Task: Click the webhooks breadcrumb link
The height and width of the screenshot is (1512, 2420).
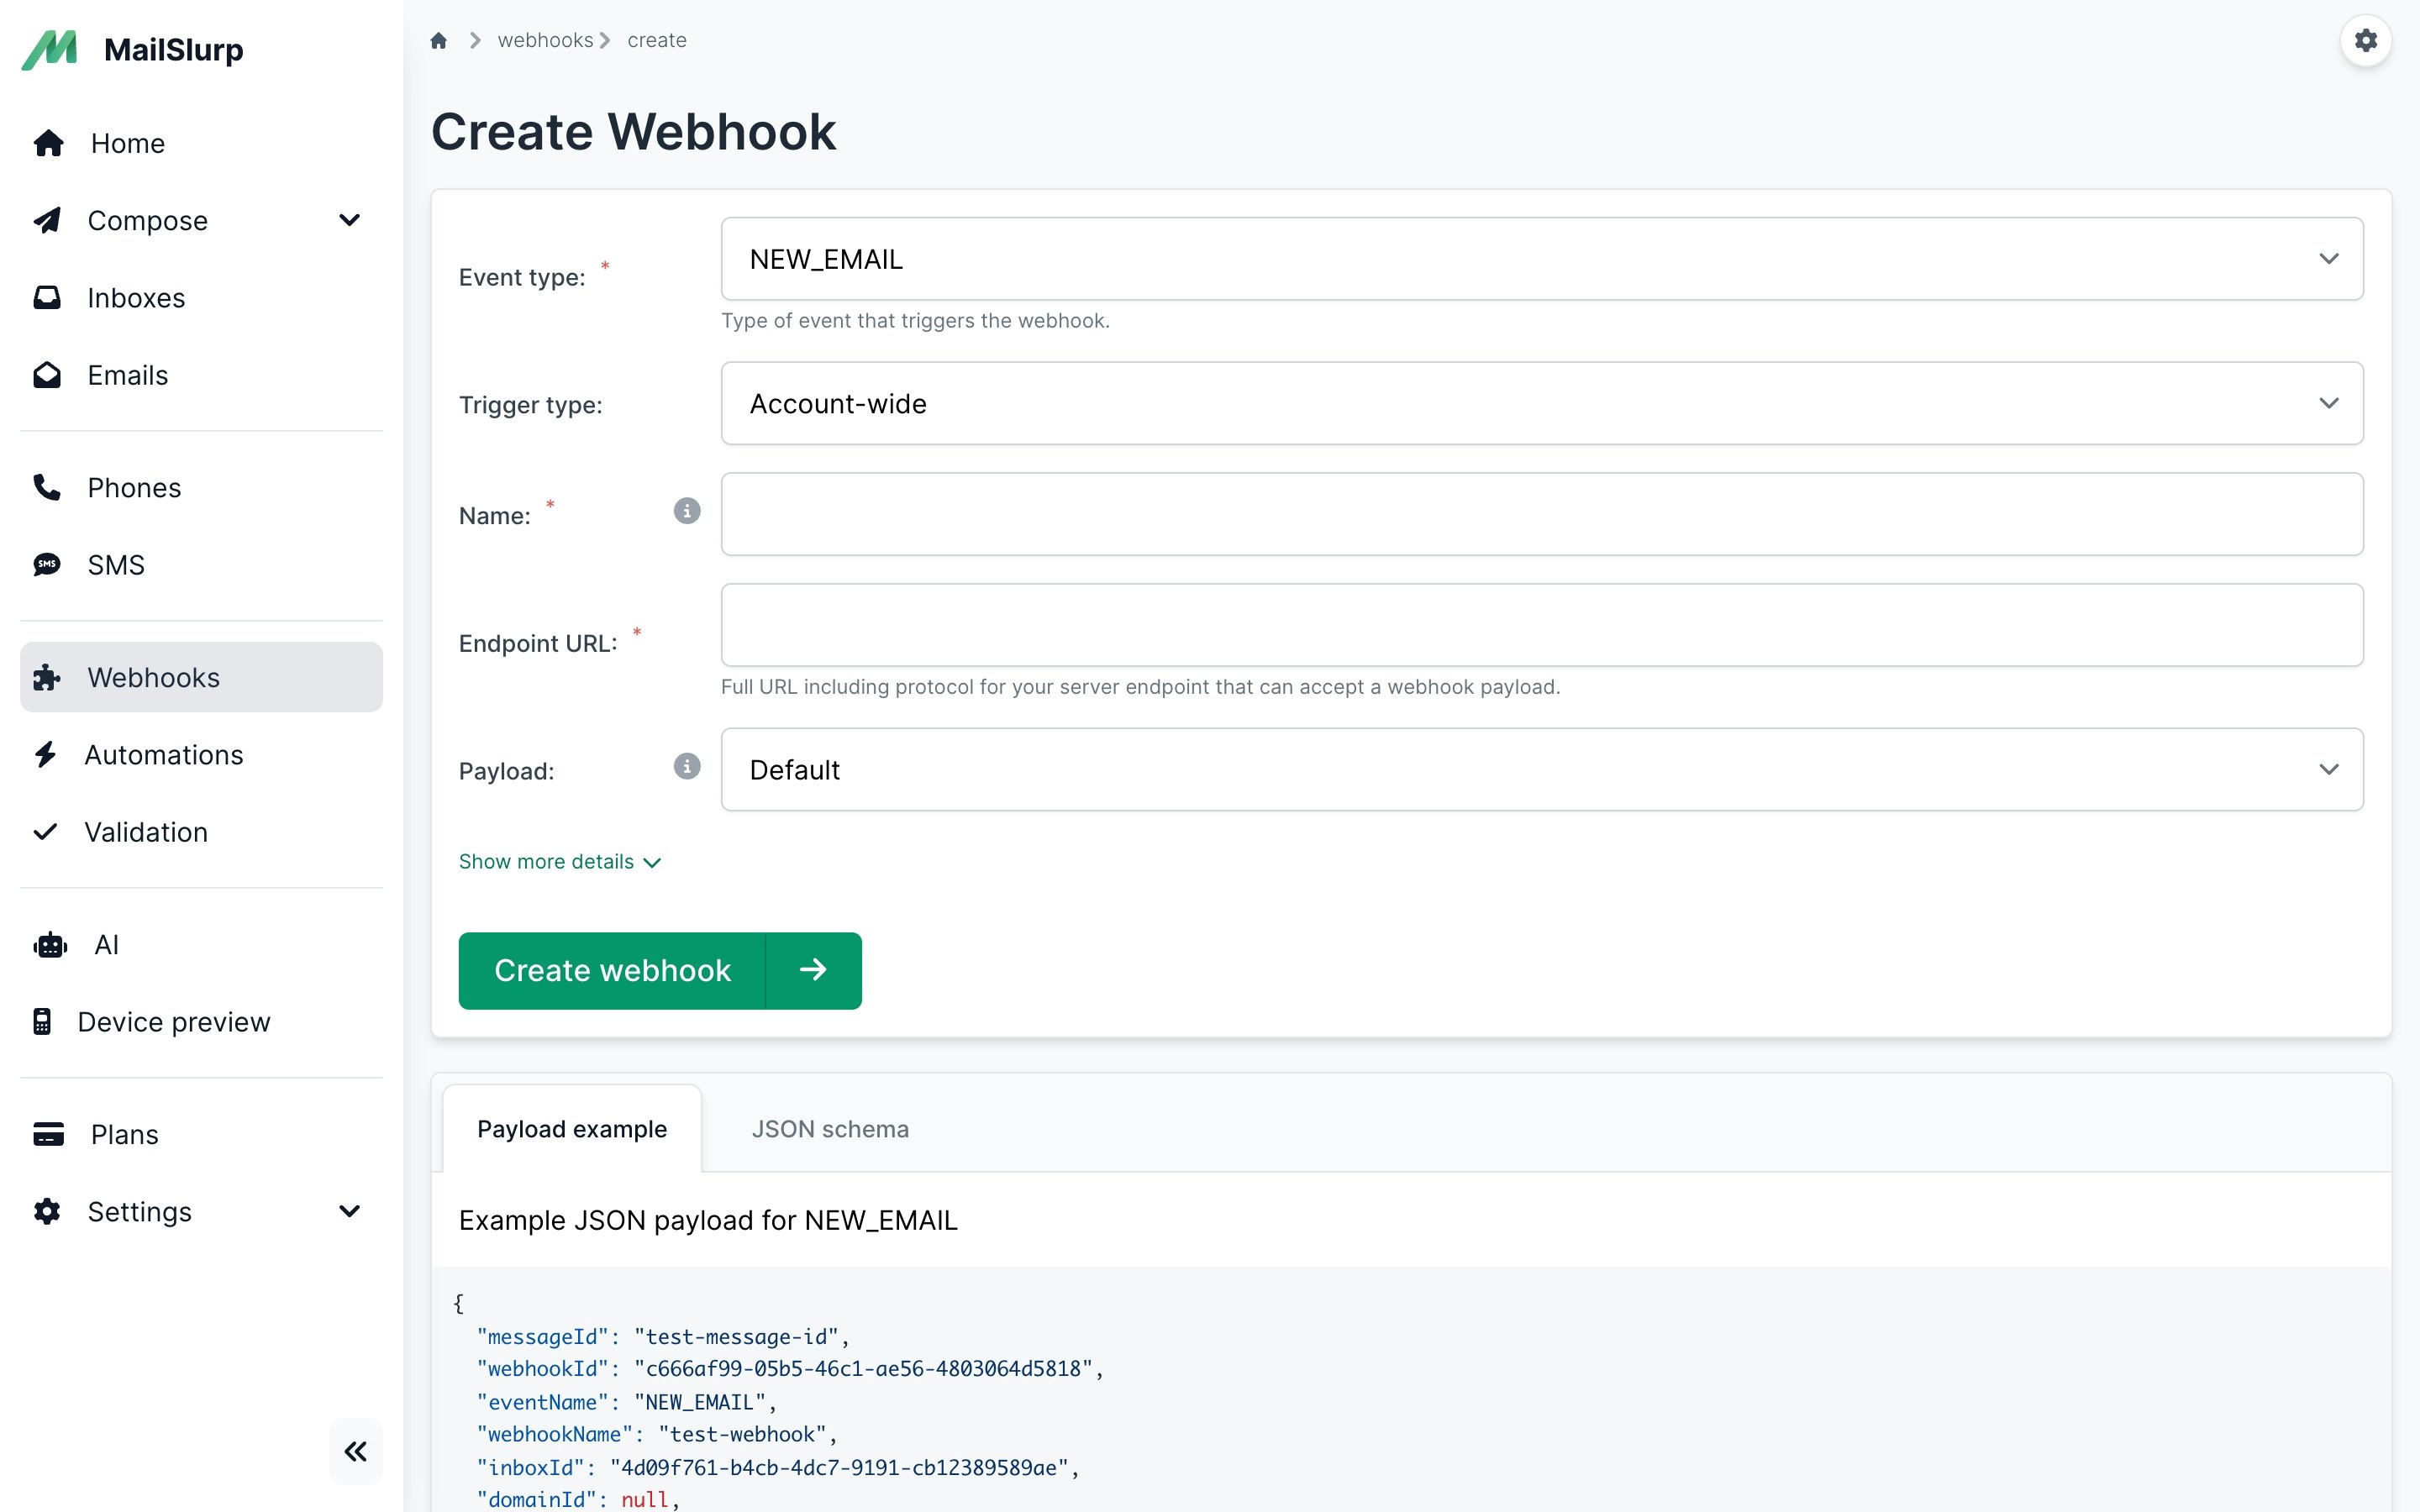Action: click(x=545, y=41)
